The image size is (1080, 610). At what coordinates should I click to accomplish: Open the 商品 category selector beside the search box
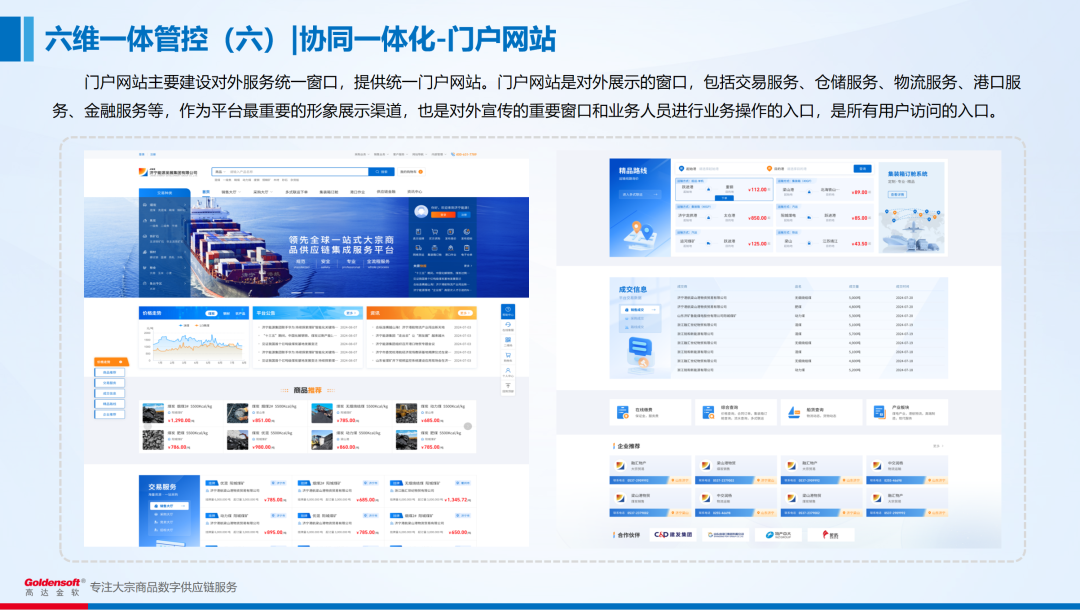(x=220, y=171)
